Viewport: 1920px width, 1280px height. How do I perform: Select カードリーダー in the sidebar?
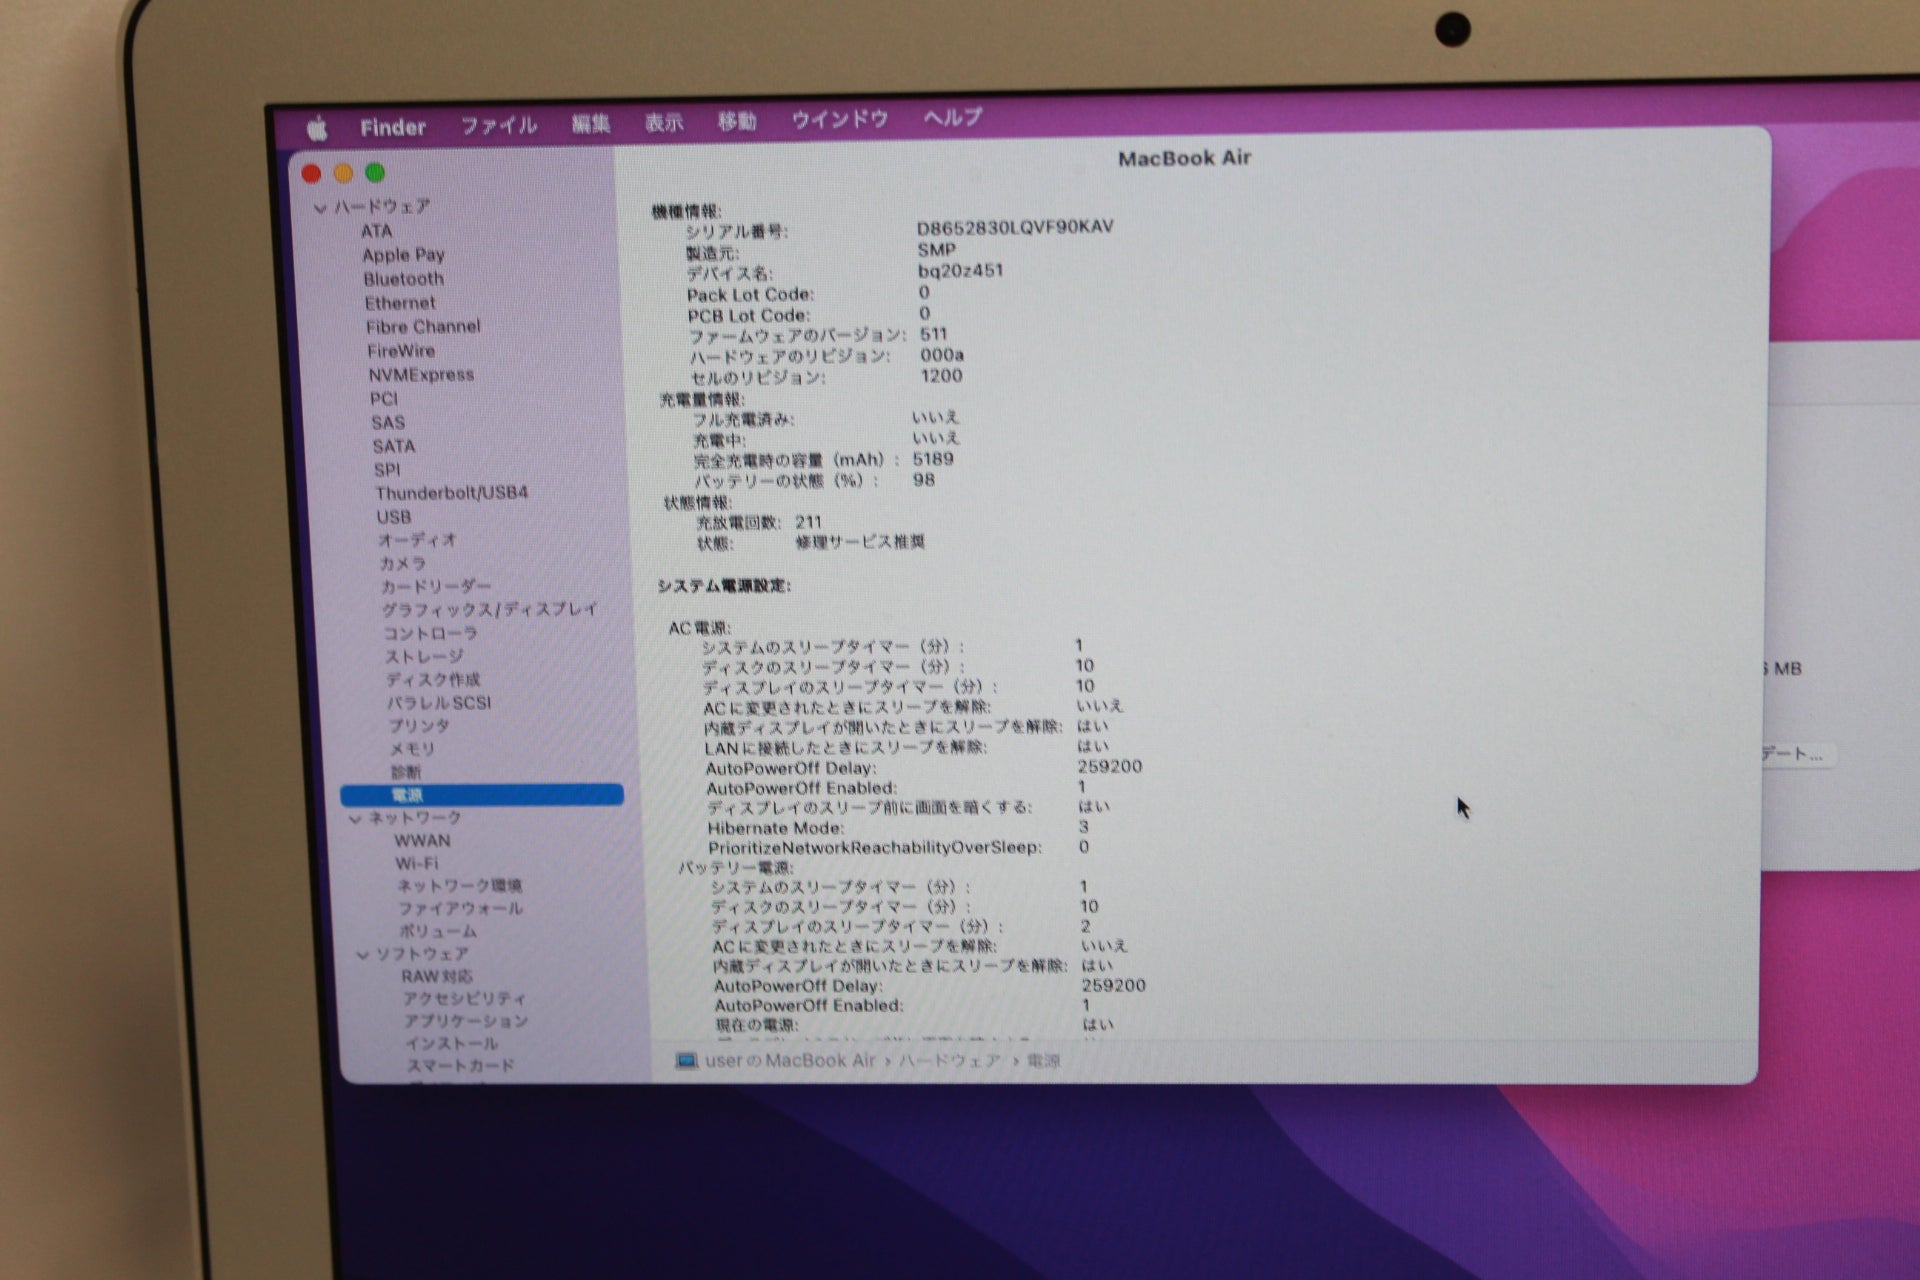click(x=436, y=587)
